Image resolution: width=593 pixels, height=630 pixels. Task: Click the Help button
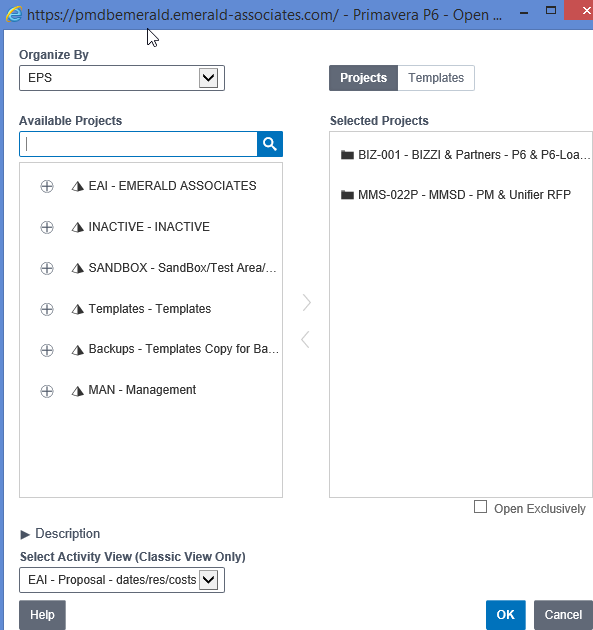[x=42, y=615]
